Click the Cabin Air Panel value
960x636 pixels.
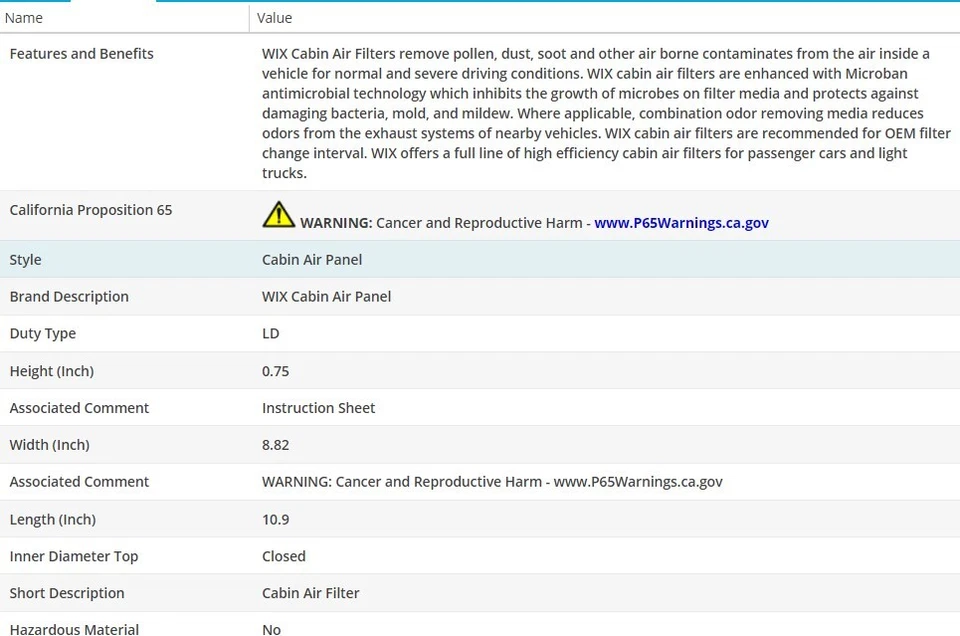click(312, 260)
